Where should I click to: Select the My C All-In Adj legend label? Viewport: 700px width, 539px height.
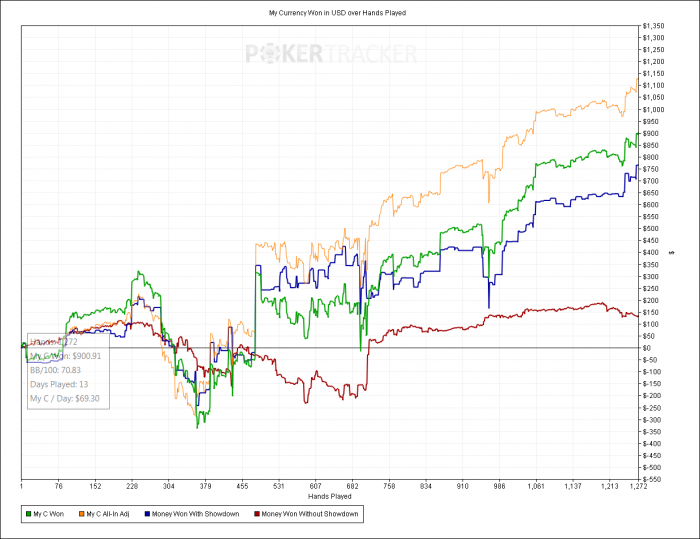pos(108,514)
